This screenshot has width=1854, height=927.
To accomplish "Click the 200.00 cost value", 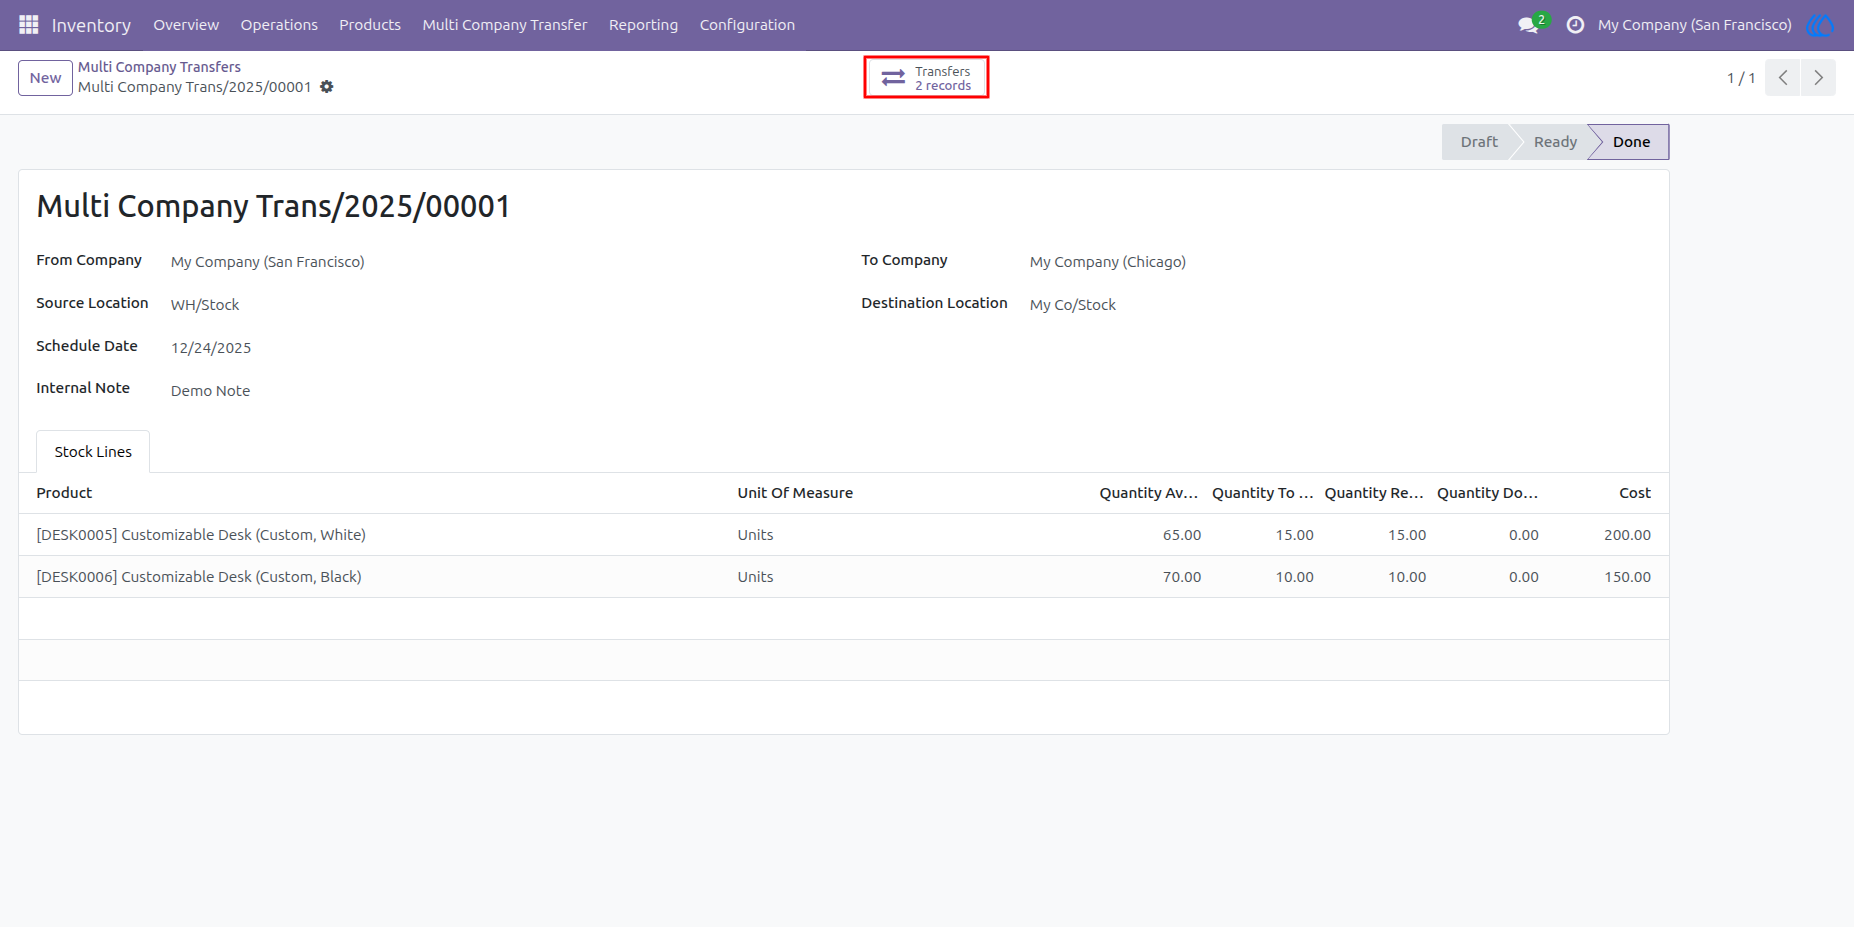I will [1627, 535].
